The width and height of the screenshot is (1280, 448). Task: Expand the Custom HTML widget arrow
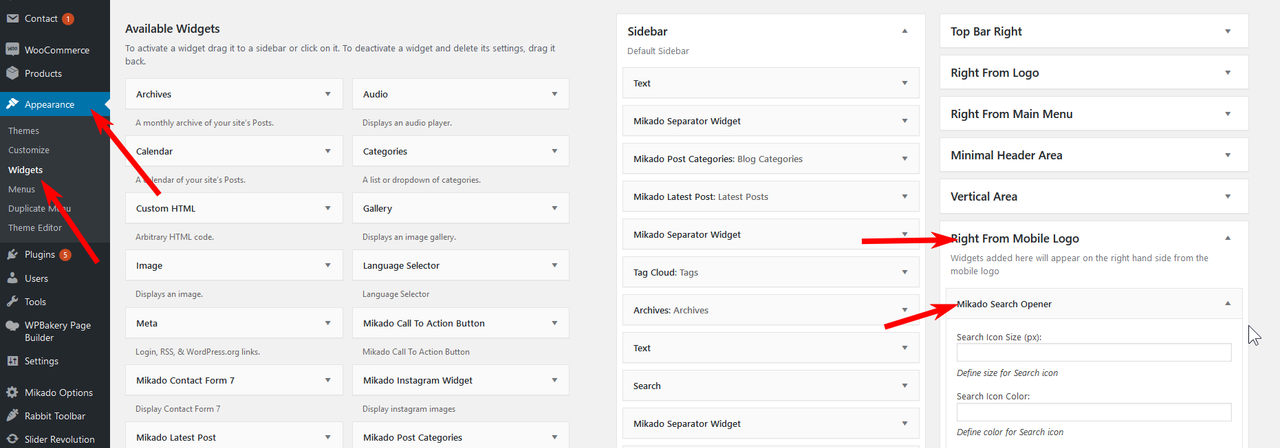coord(327,208)
